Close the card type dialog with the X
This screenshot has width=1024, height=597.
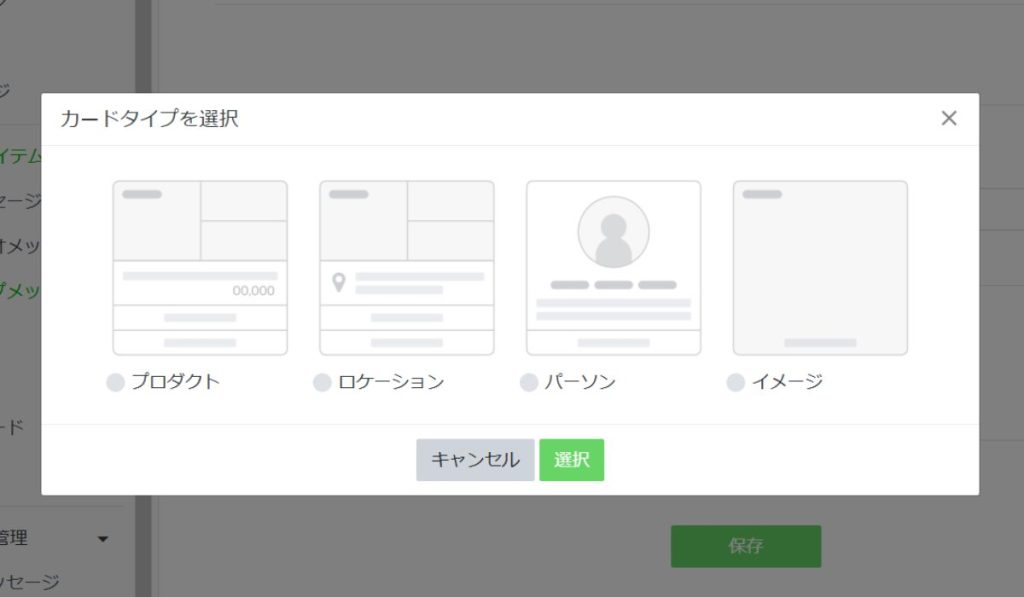(x=948, y=118)
